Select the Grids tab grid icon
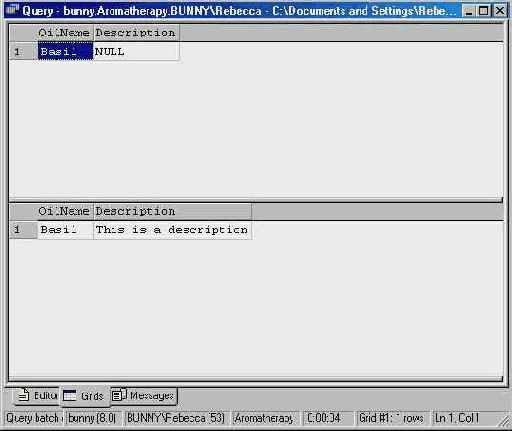 [70, 396]
